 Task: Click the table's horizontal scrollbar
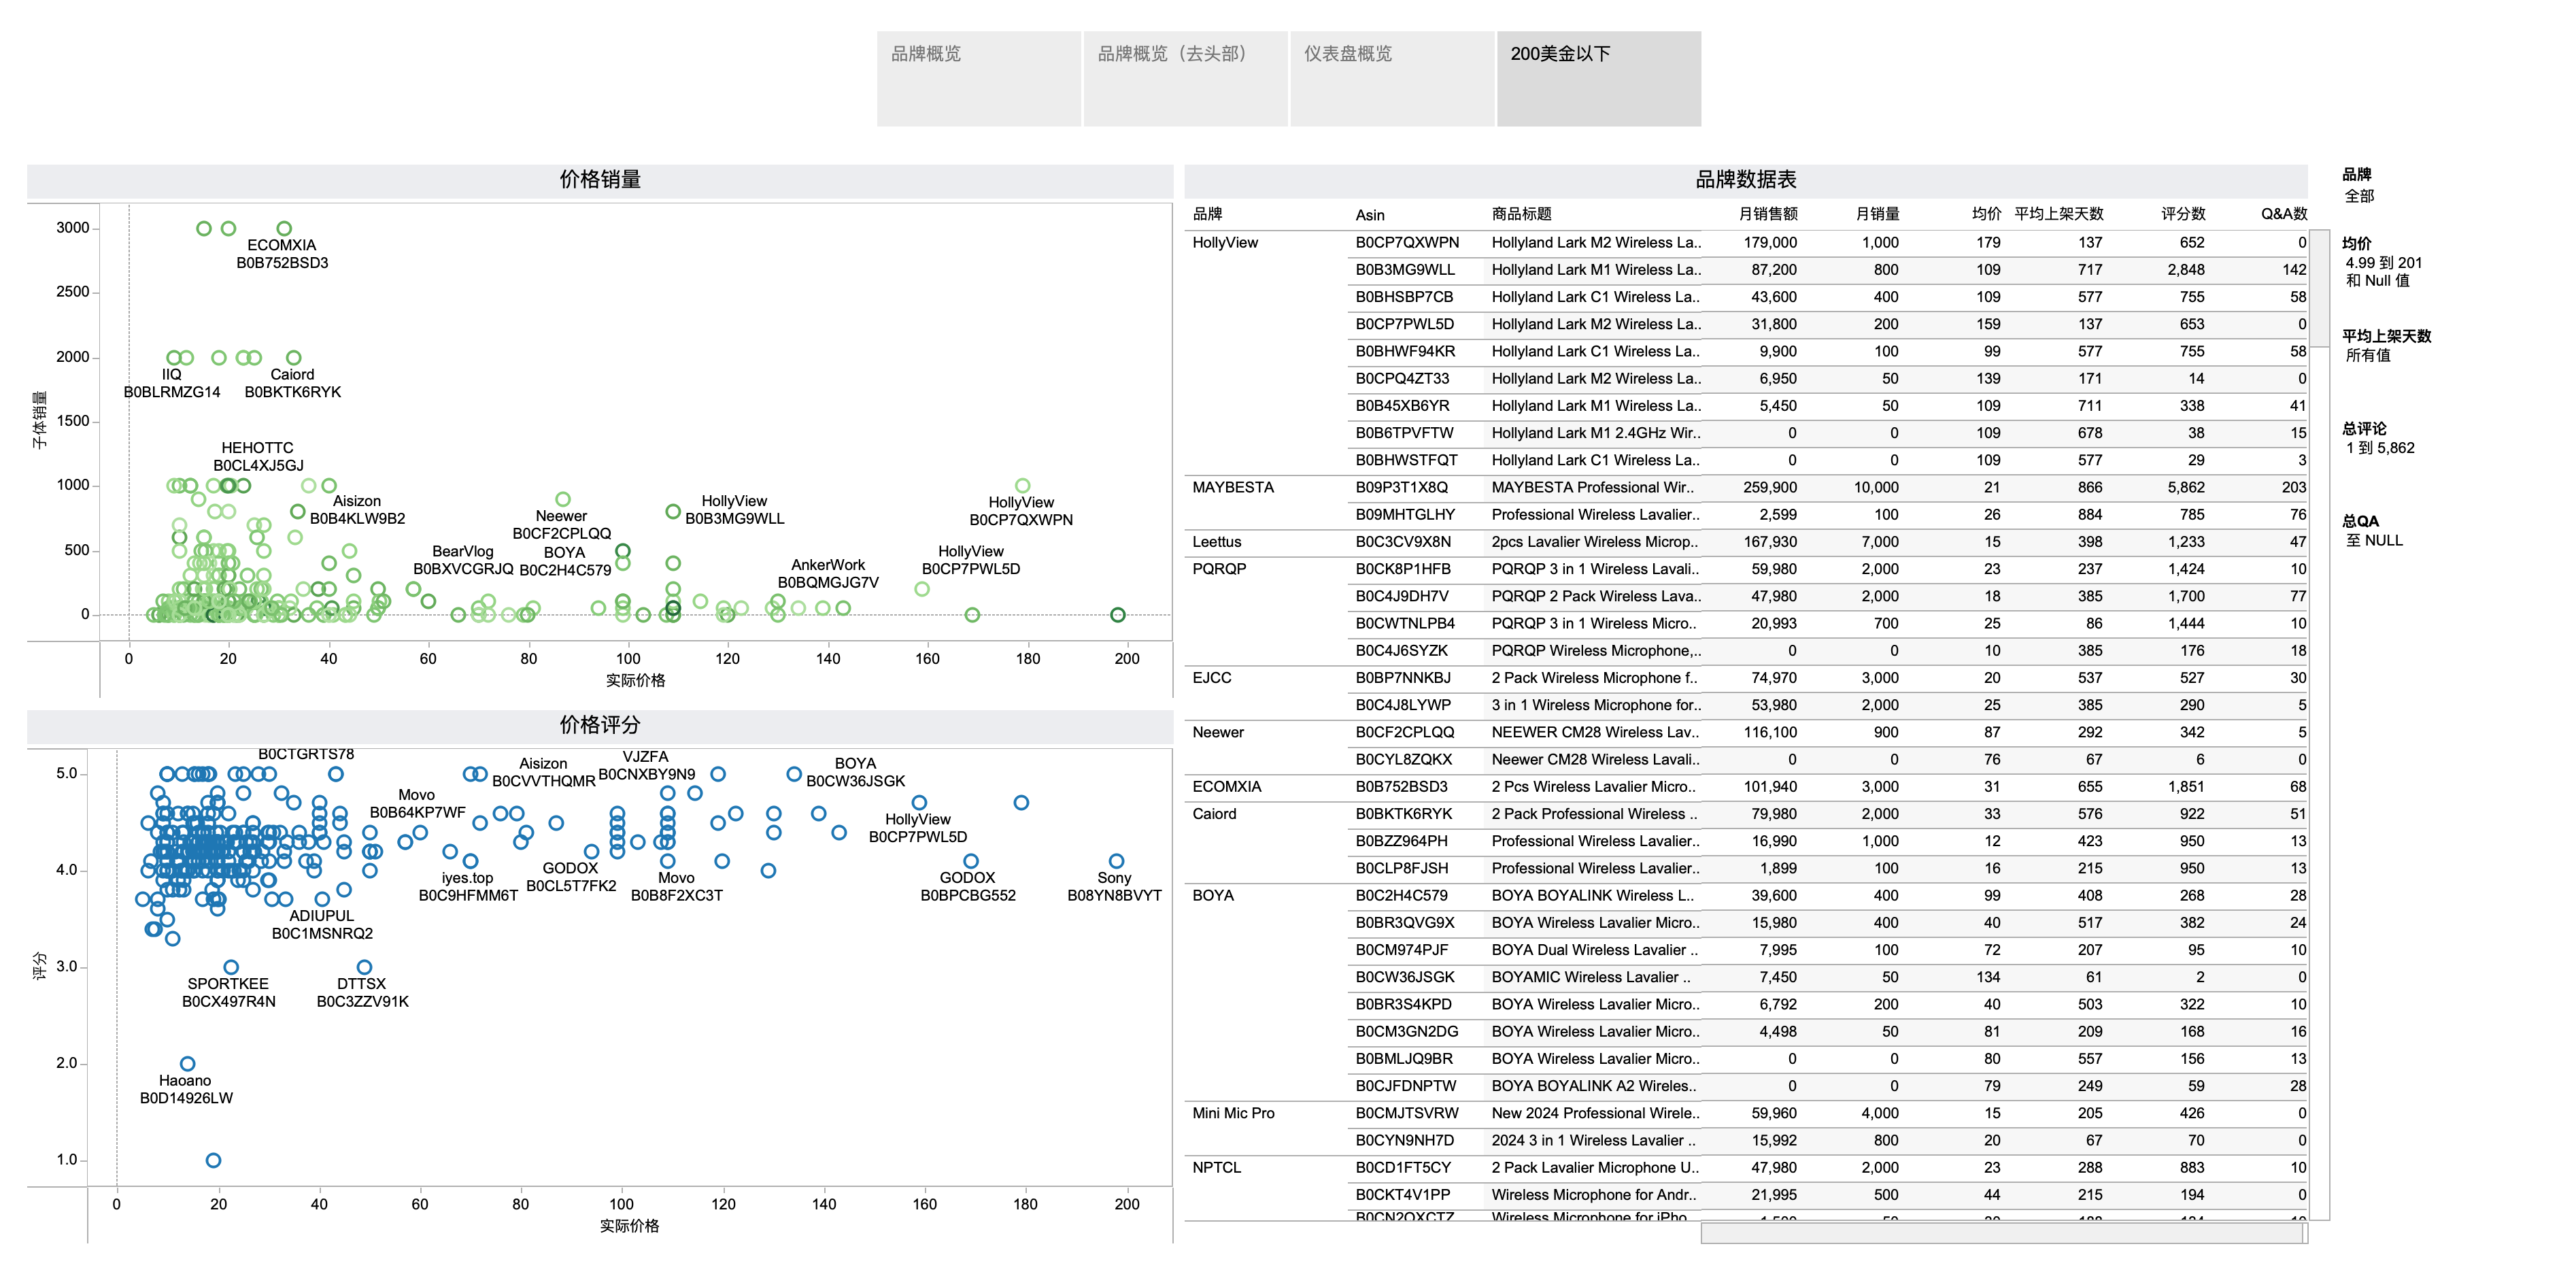[x=2003, y=1234]
